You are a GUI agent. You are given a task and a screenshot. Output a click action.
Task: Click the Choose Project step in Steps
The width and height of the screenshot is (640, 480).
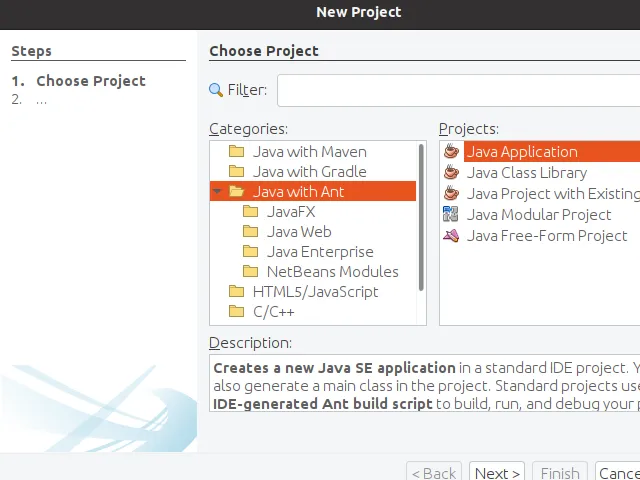91,81
